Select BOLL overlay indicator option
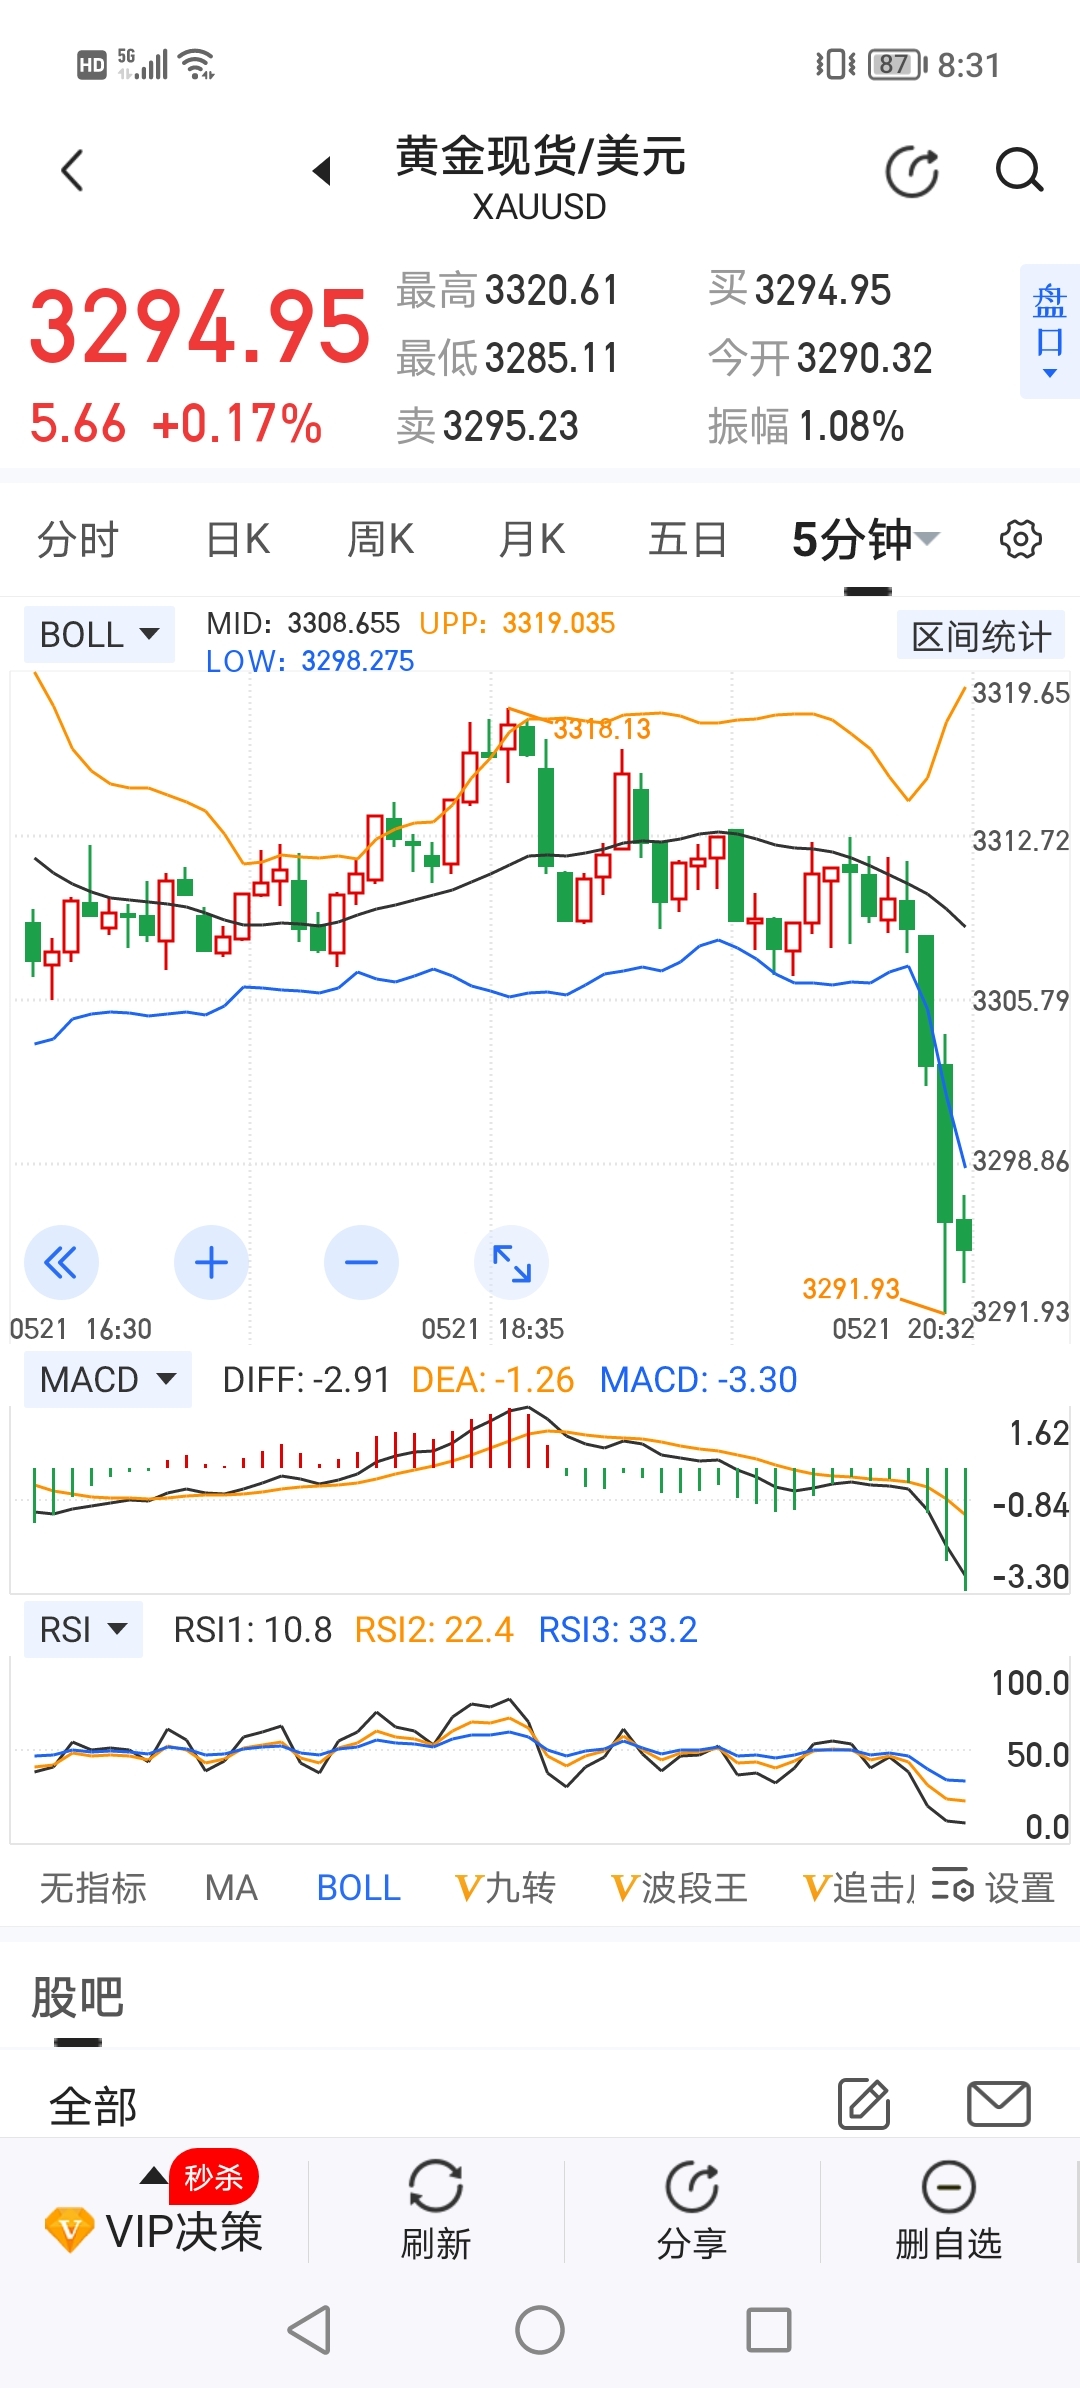Image resolution: width=1080 pixels, height=2388 pixels. point(358,1888)
